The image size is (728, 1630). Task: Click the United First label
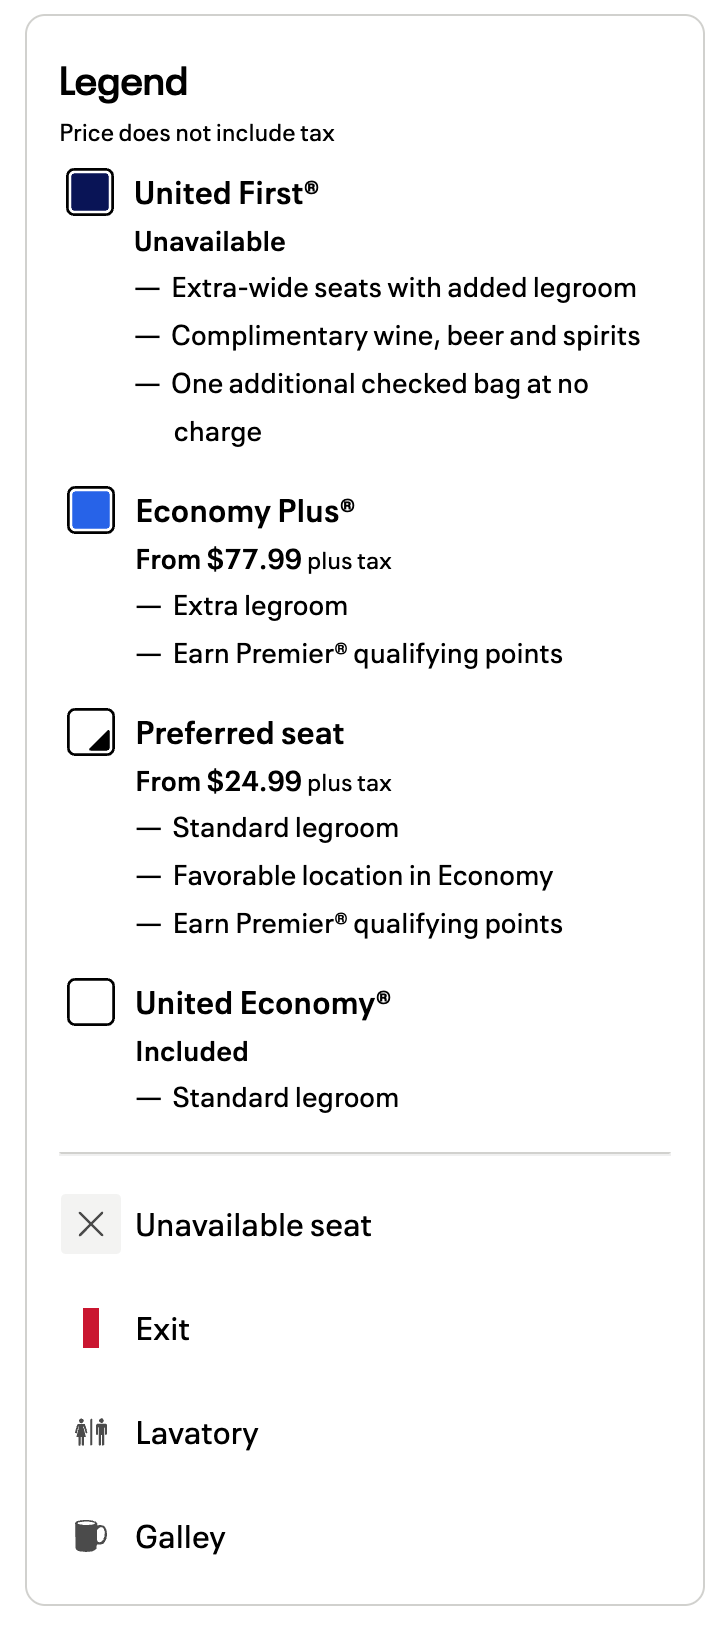pyautogui.click(x=226, y=193)
